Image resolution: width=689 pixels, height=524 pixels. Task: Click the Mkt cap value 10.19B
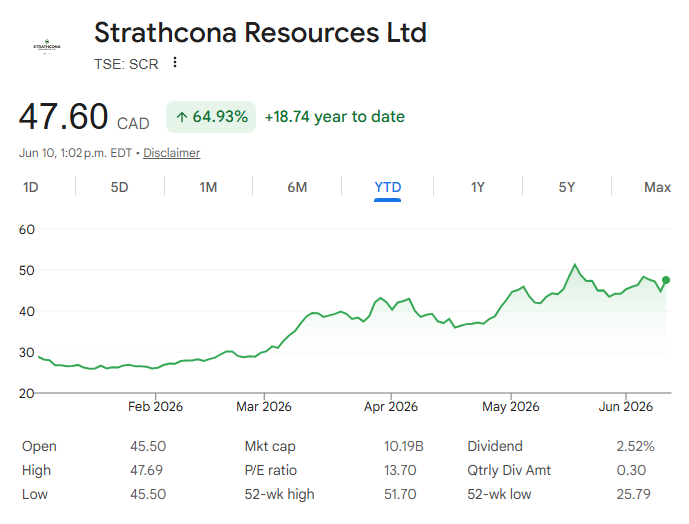tap(404, 446)
